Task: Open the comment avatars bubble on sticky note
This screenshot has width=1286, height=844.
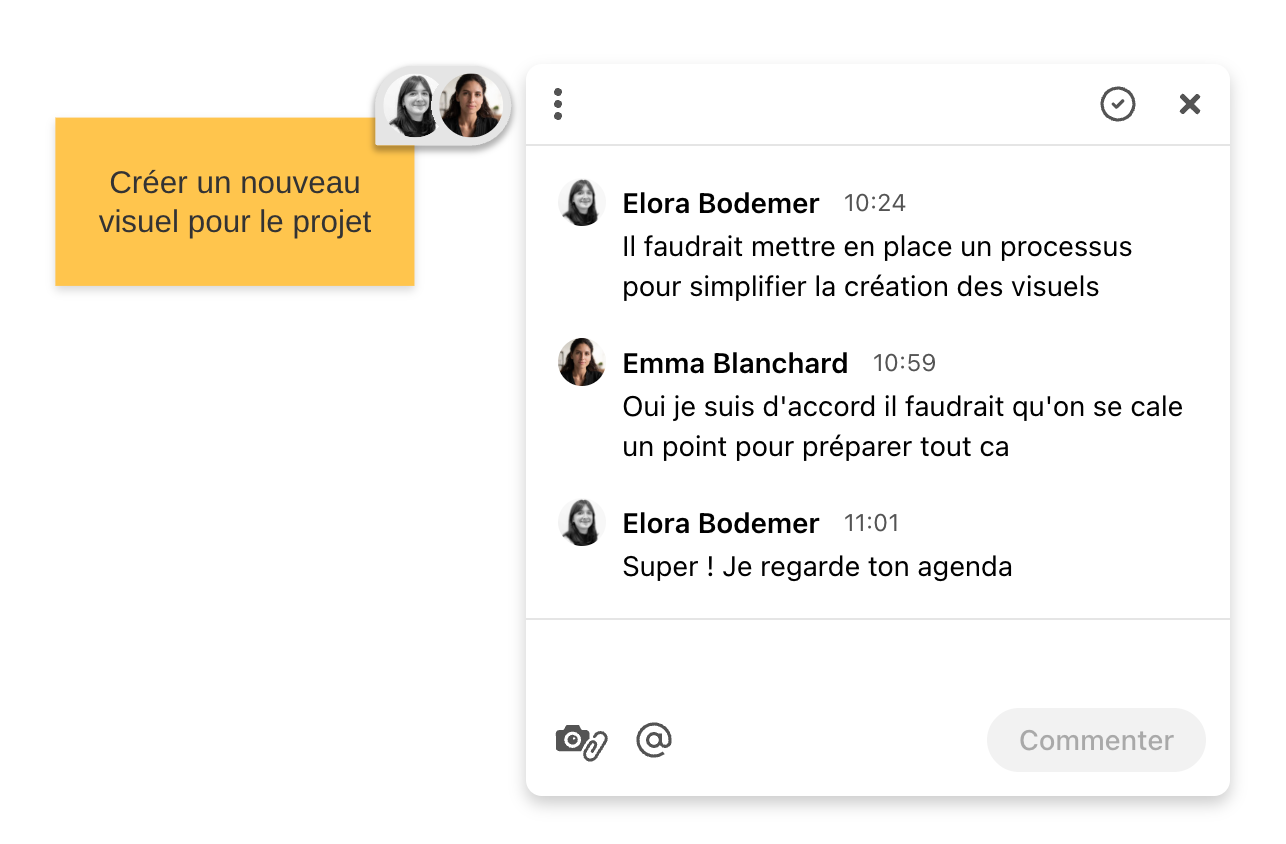Action: 442,105
